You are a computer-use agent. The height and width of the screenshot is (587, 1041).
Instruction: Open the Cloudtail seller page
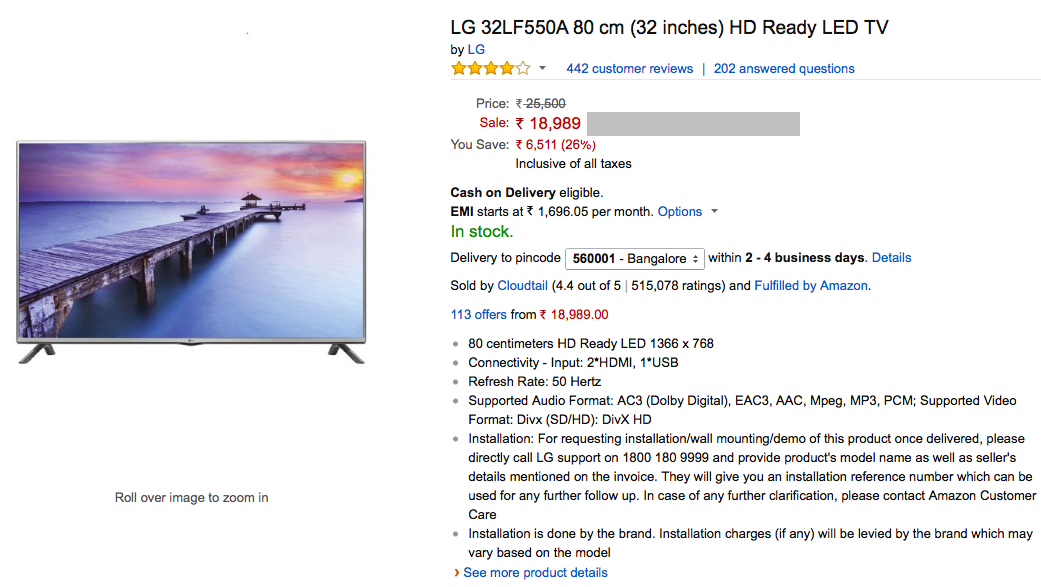click(522, 286)
